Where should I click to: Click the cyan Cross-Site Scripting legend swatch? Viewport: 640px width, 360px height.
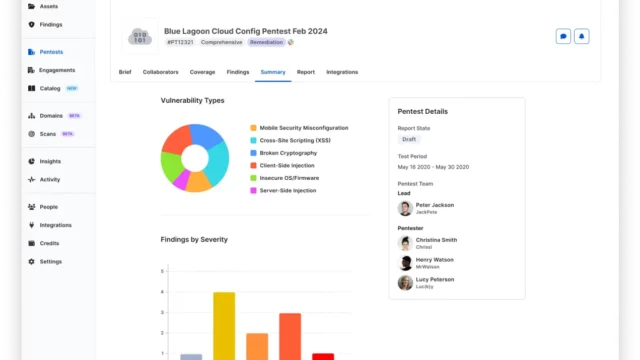(253, 140)
